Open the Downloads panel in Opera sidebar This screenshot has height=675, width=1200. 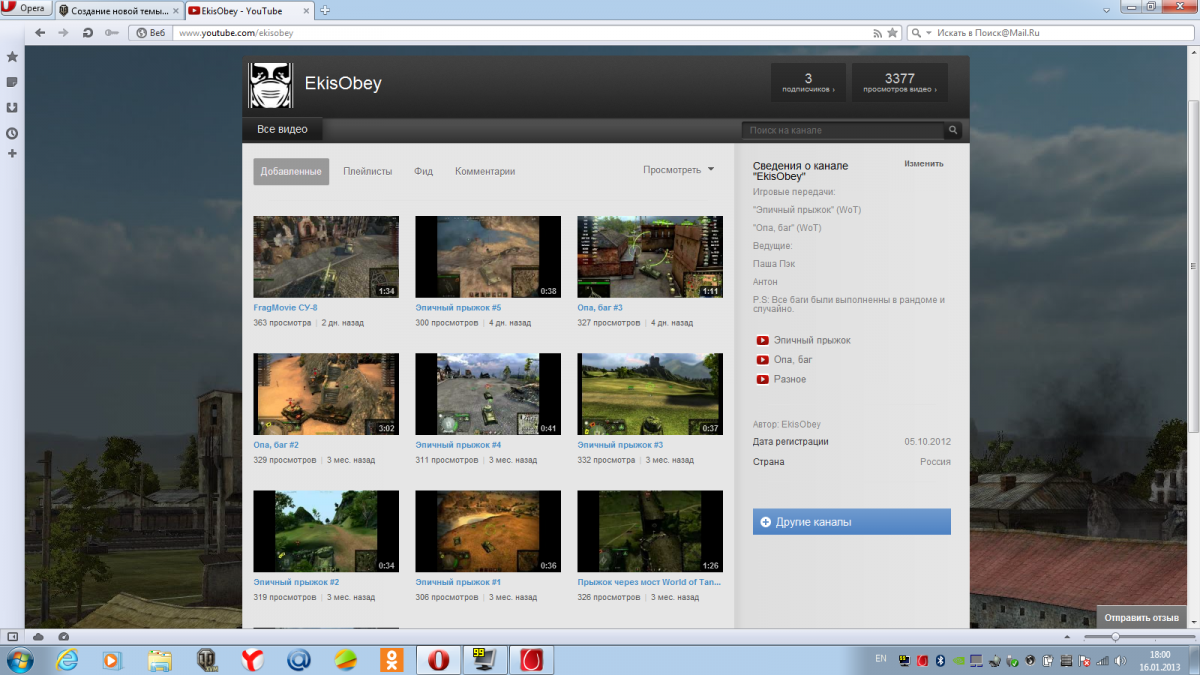pos(13,108)
